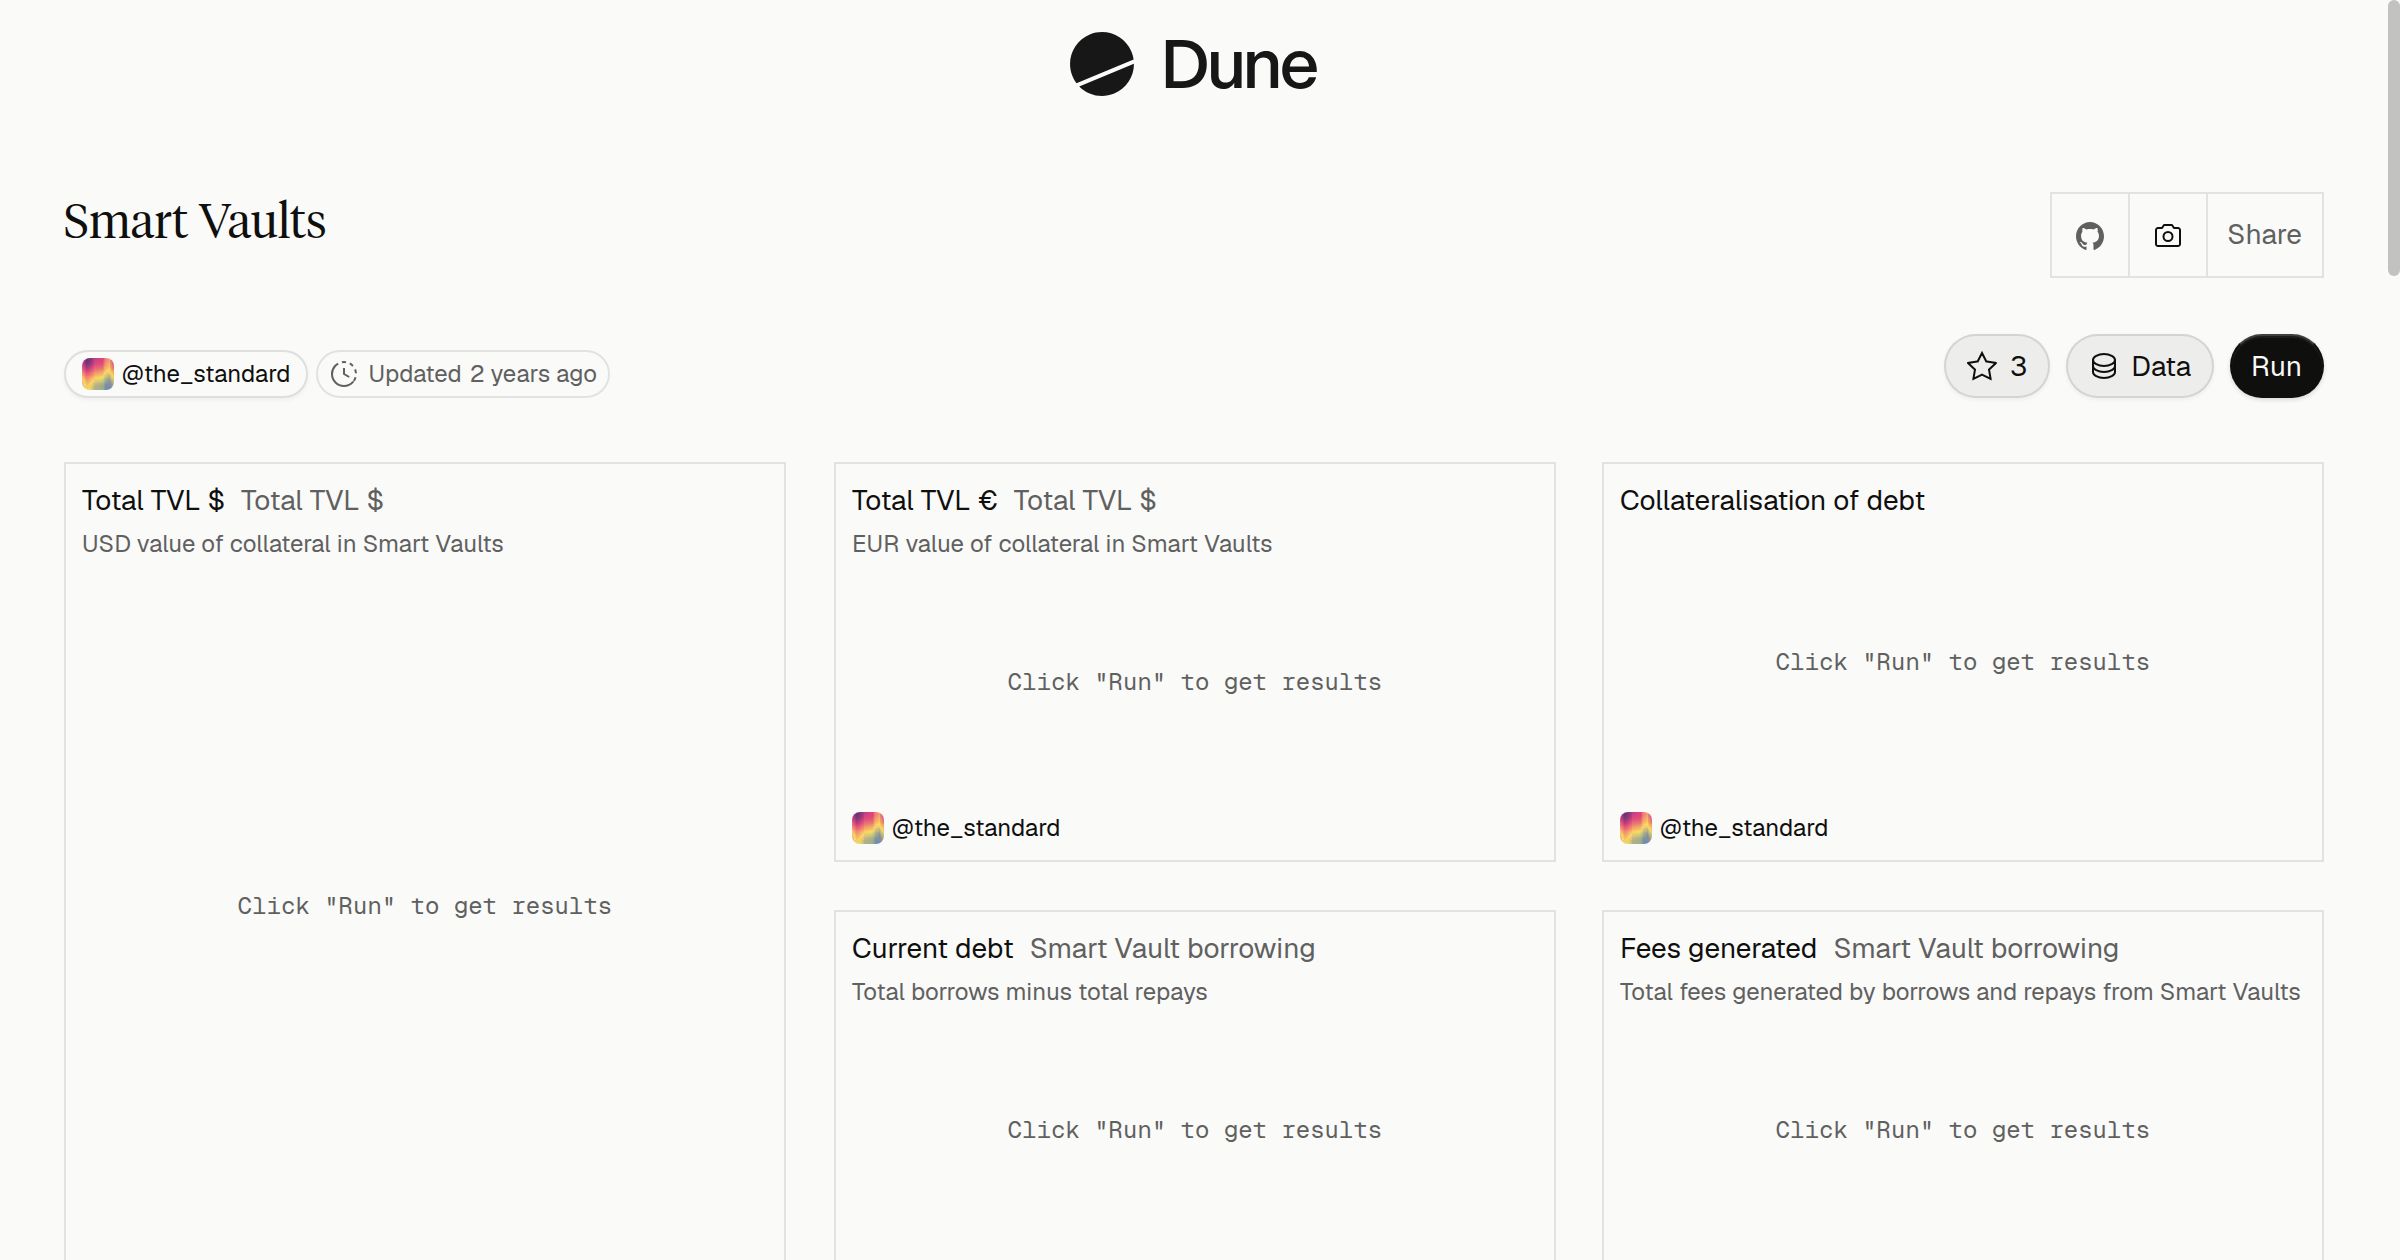2400x1260 pixels.
Task: Open the Collateralisation of debt title
Action: [1772, 500]
